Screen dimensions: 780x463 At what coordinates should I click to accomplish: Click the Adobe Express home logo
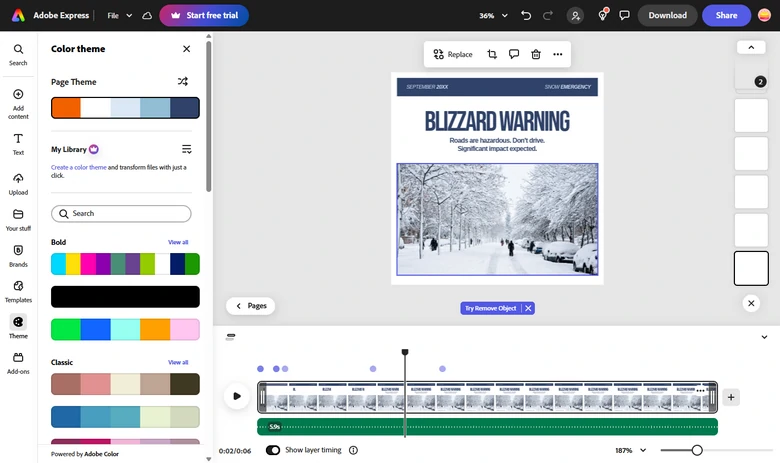click(18, 15)
